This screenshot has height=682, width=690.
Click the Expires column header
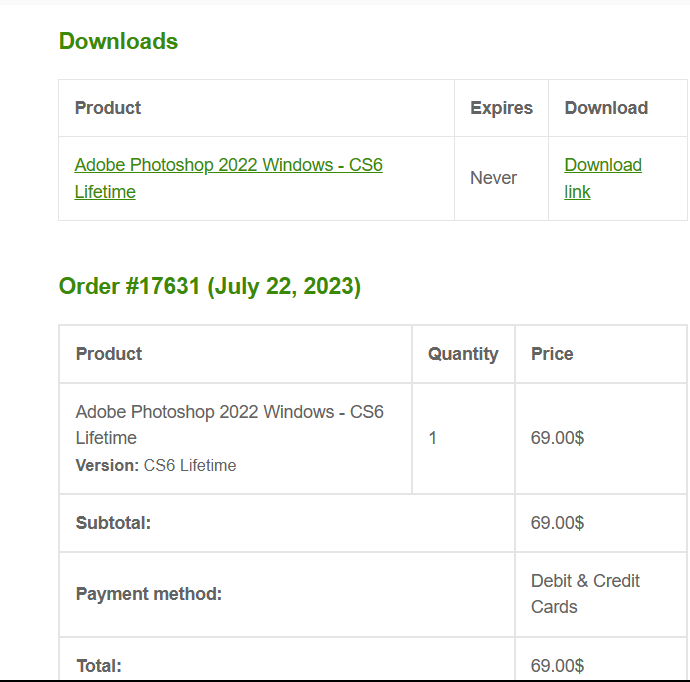pos(501,108)
